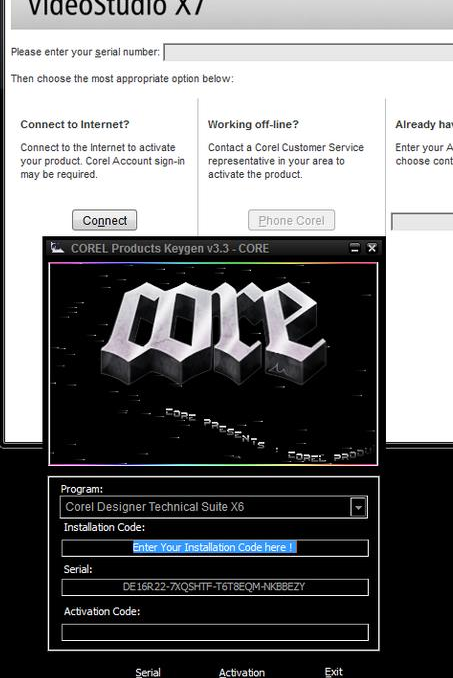The height and width of the screenshot is (678, 453).
Task: Click the Exit button in the keygen
Action: click(x=333, y=672)
